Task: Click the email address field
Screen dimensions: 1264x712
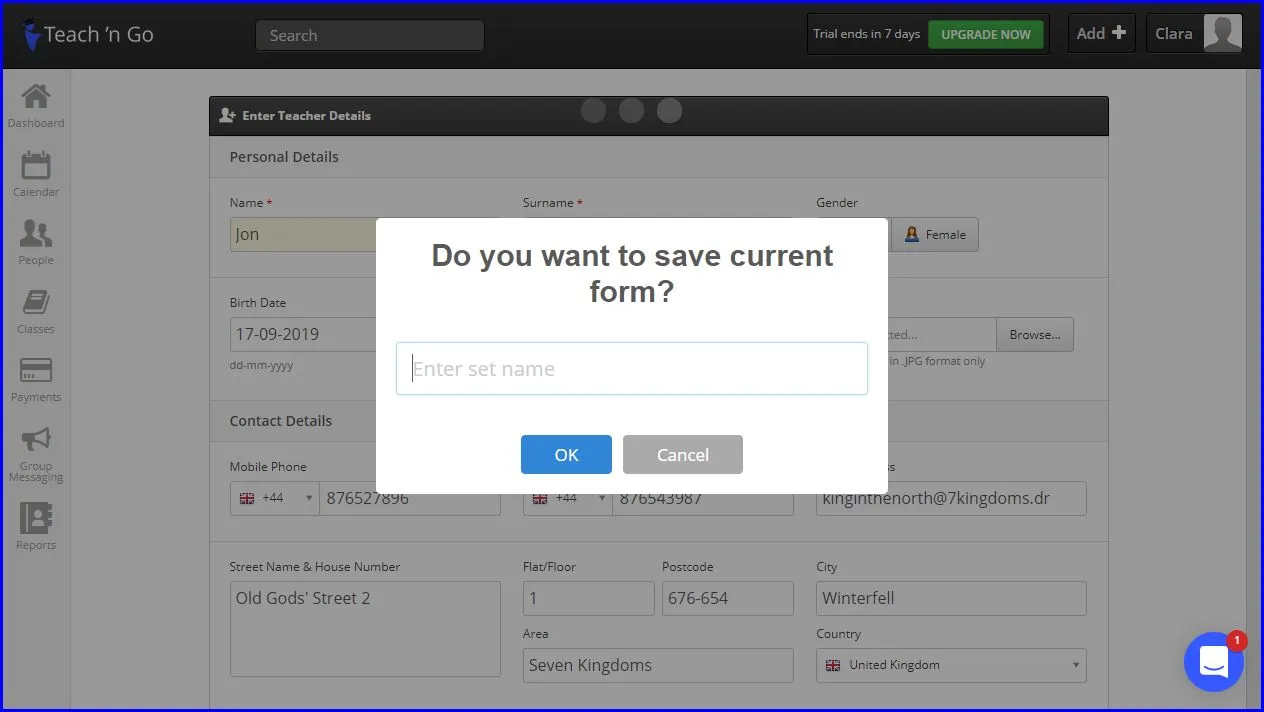Action: (951, 498)
